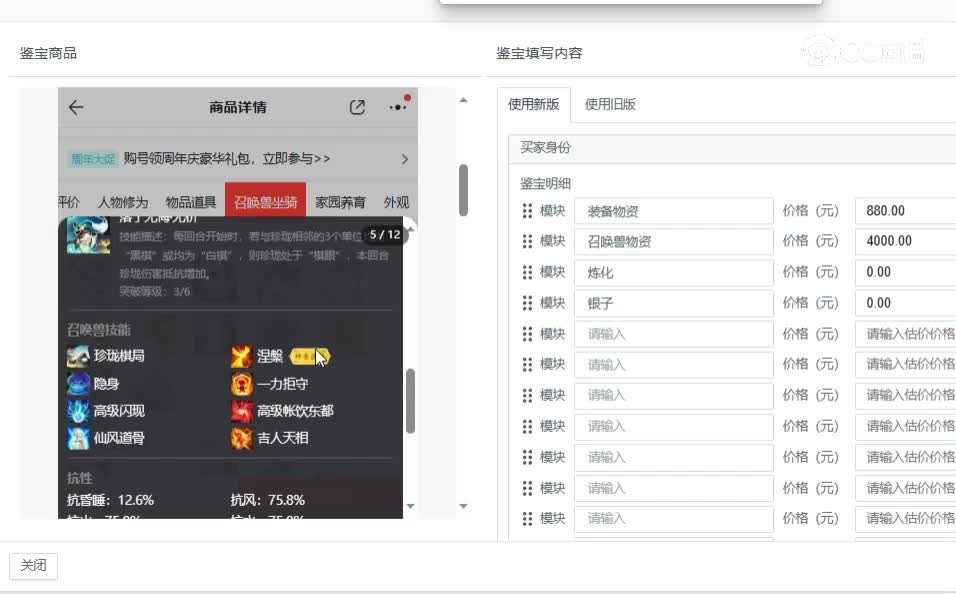Viewport: 956px width, 594px height.
Task: Click the 突破等级: 3/6 text
Action: (x=155, y=292)
